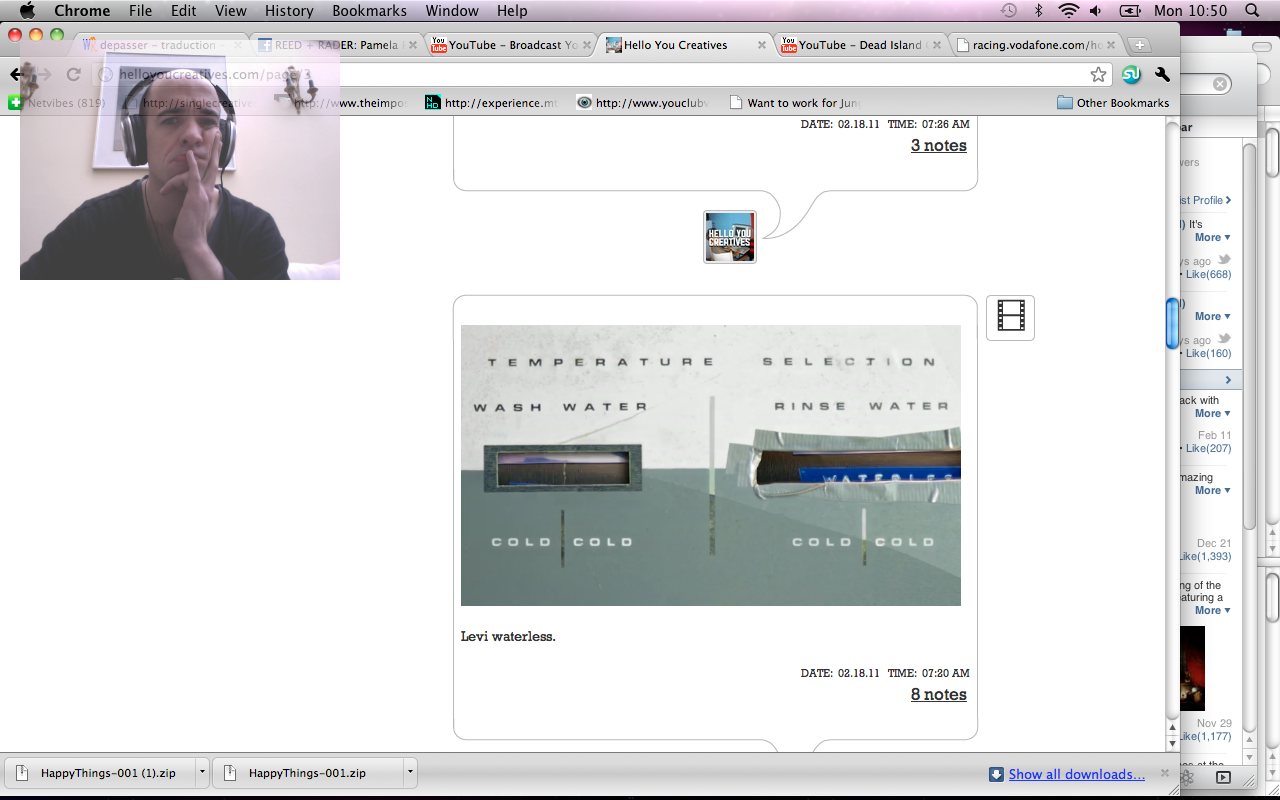Viewport: 1280px width, 800px height.
Task: Click the Bluetooth menu bar icon
Action: click(x=1038, y=11)
